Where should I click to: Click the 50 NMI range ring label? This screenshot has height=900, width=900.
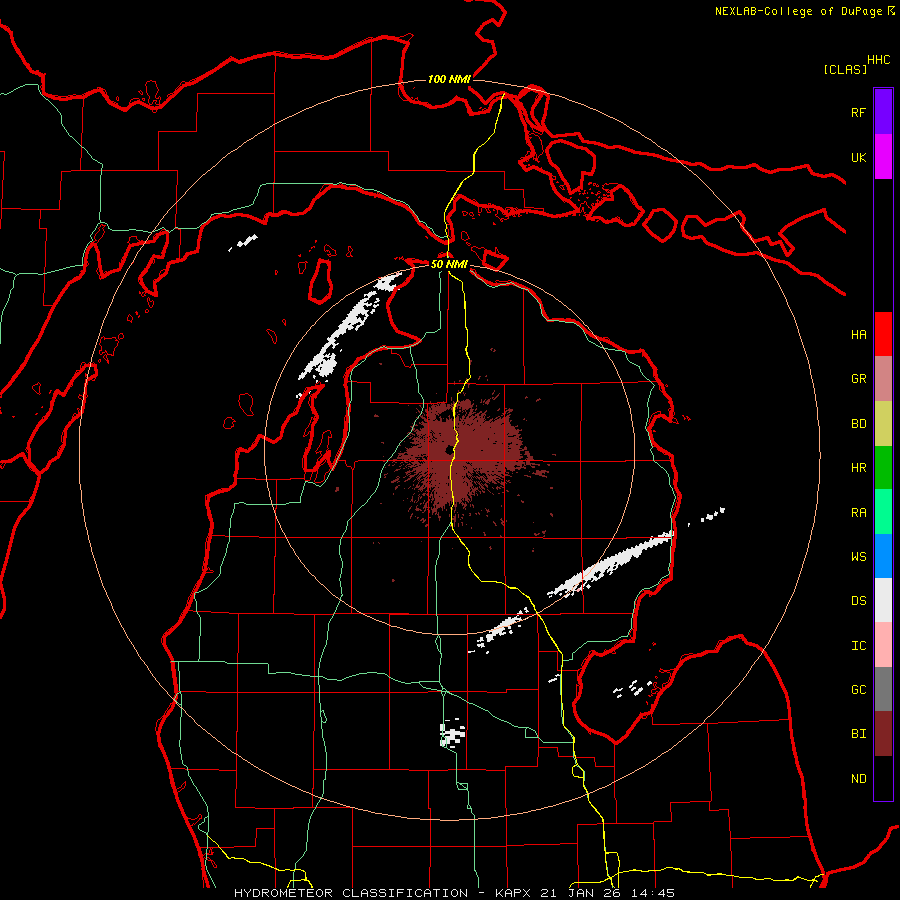pos(449,264)
